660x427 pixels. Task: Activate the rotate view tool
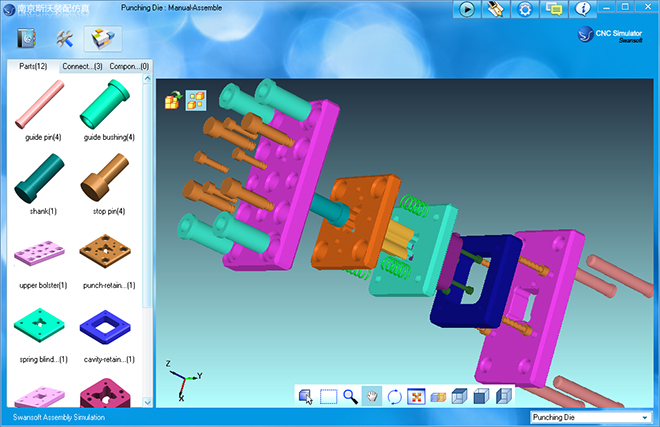click(x=394, y=396)
